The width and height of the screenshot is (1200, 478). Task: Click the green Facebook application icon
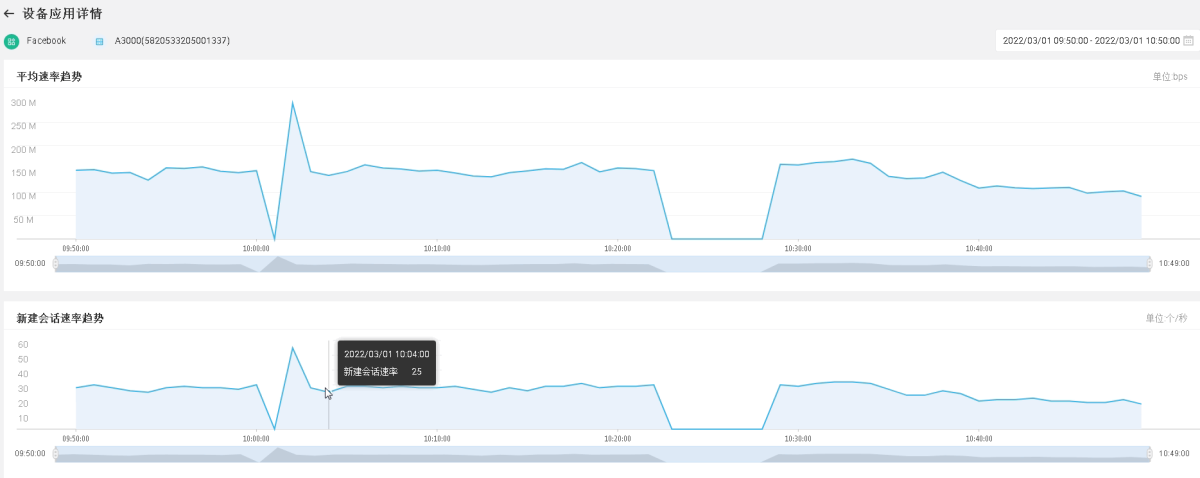pos(11,41)
